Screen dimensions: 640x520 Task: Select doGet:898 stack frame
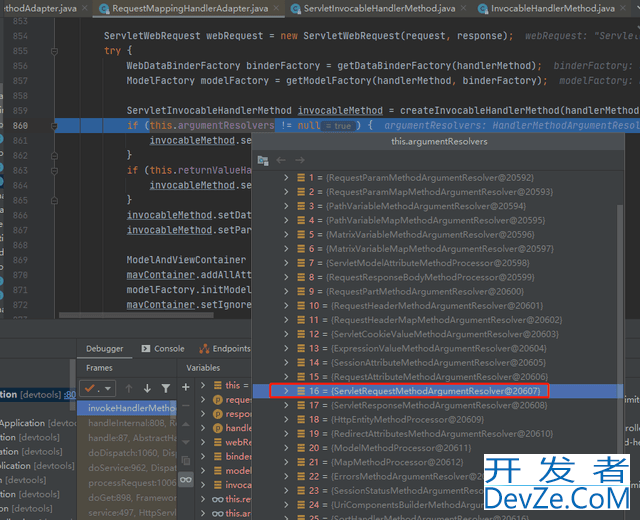click(x=127, y=498)
